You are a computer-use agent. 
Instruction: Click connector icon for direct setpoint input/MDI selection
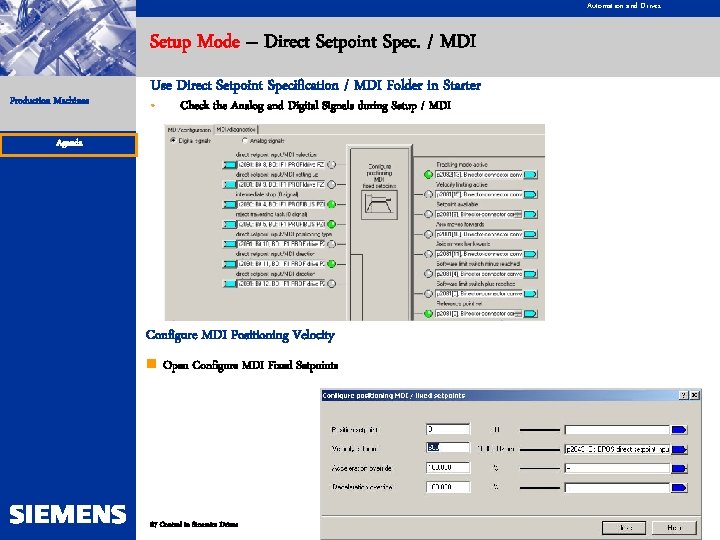coord(229,164)
